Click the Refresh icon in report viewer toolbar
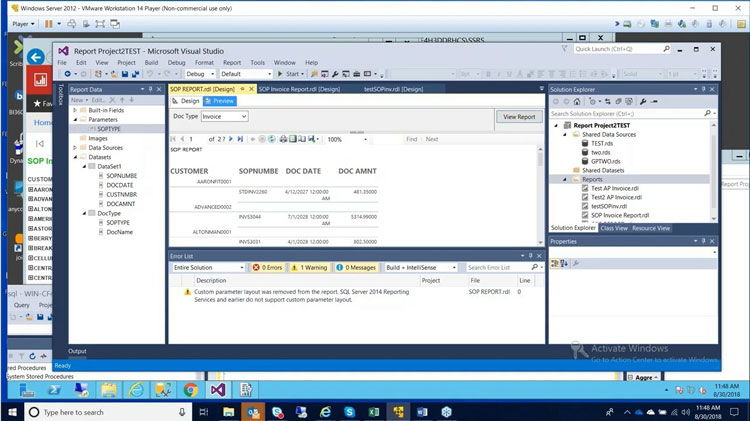 [273, 139]
